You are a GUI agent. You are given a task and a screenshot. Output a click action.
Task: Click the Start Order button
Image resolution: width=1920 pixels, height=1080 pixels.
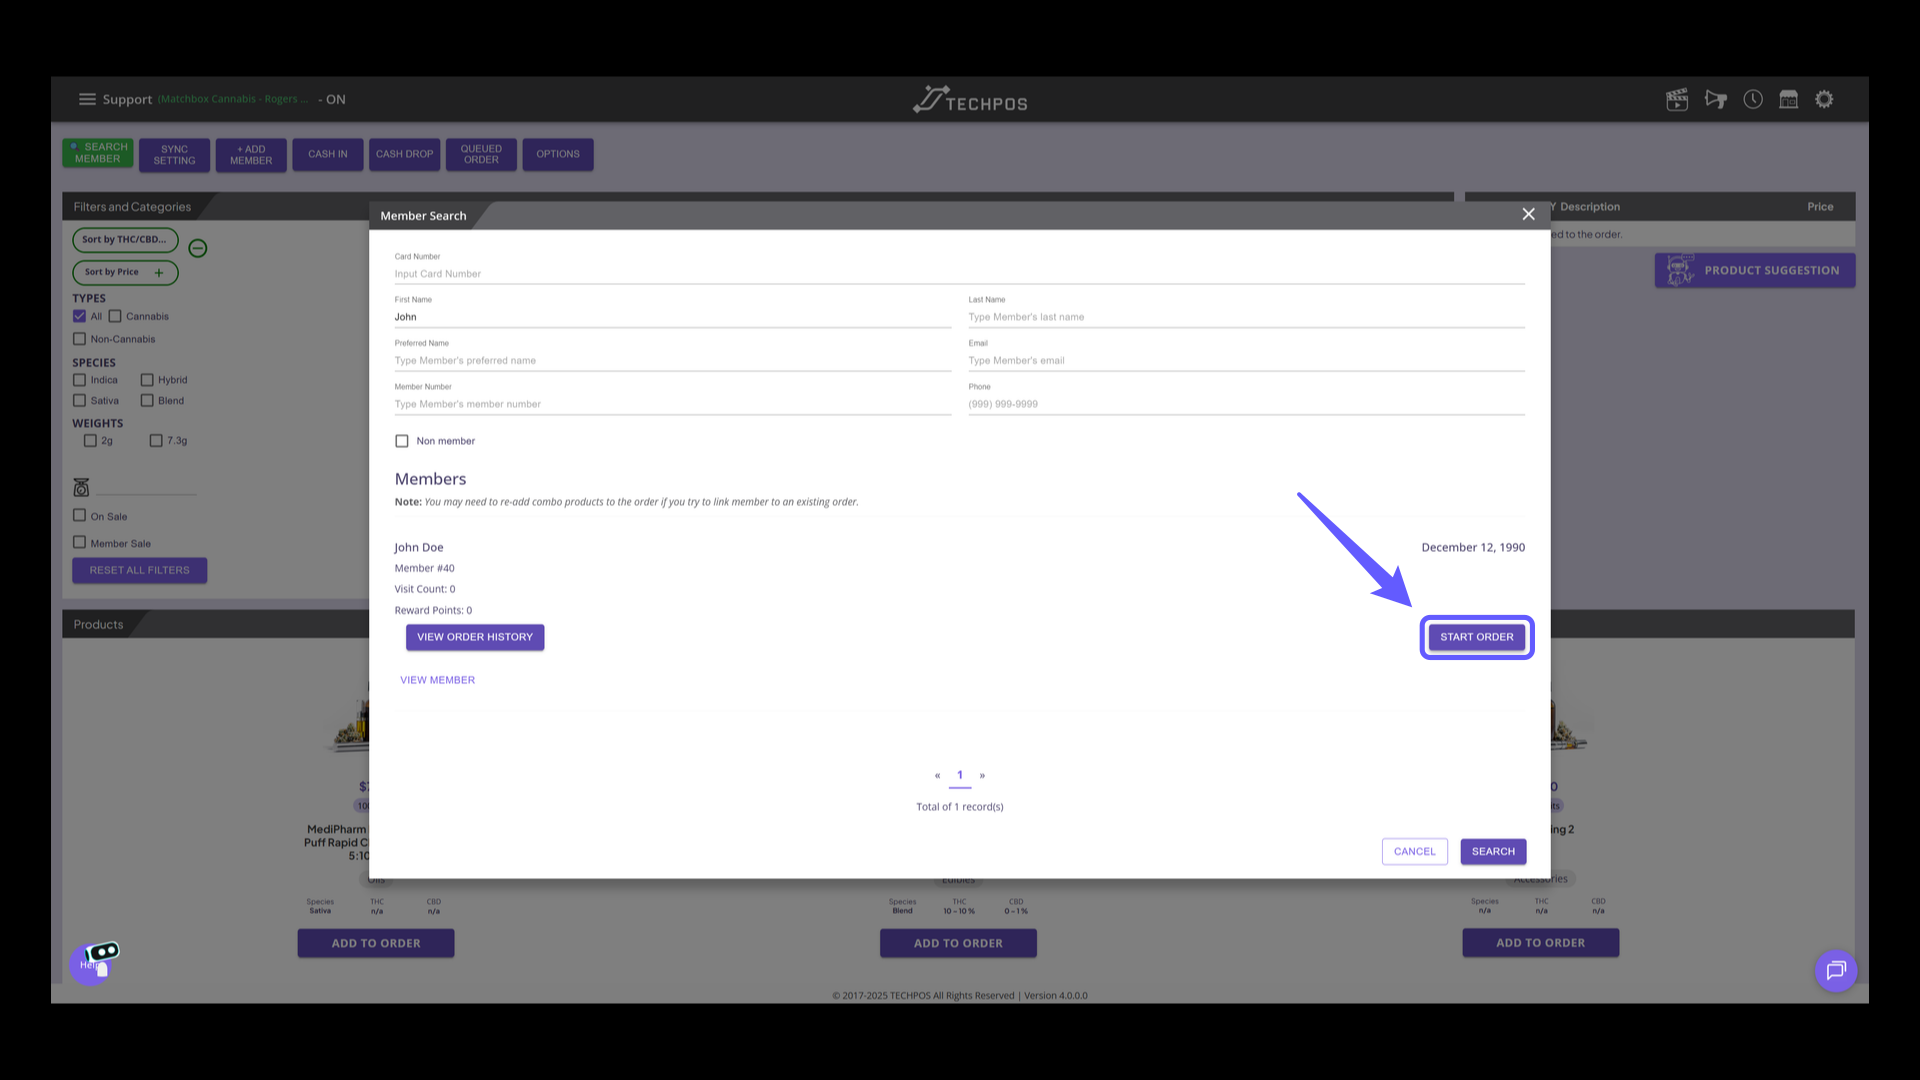pos(1477,637)
